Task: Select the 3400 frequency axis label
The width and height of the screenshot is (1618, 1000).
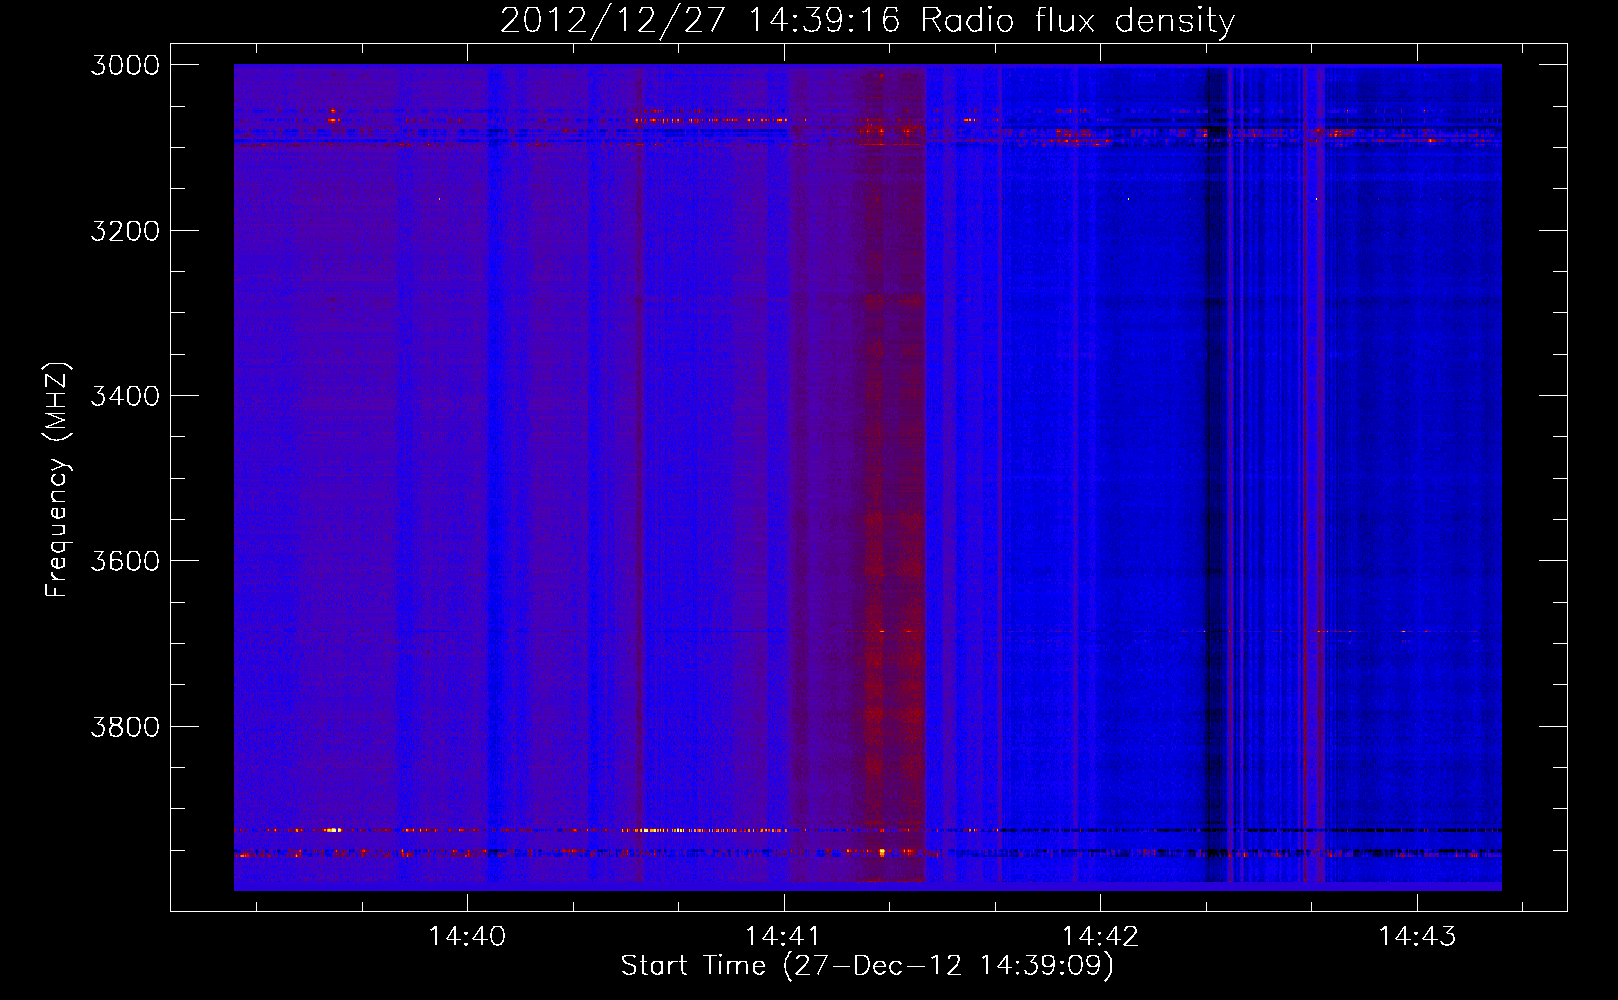Action: (125, 396)
